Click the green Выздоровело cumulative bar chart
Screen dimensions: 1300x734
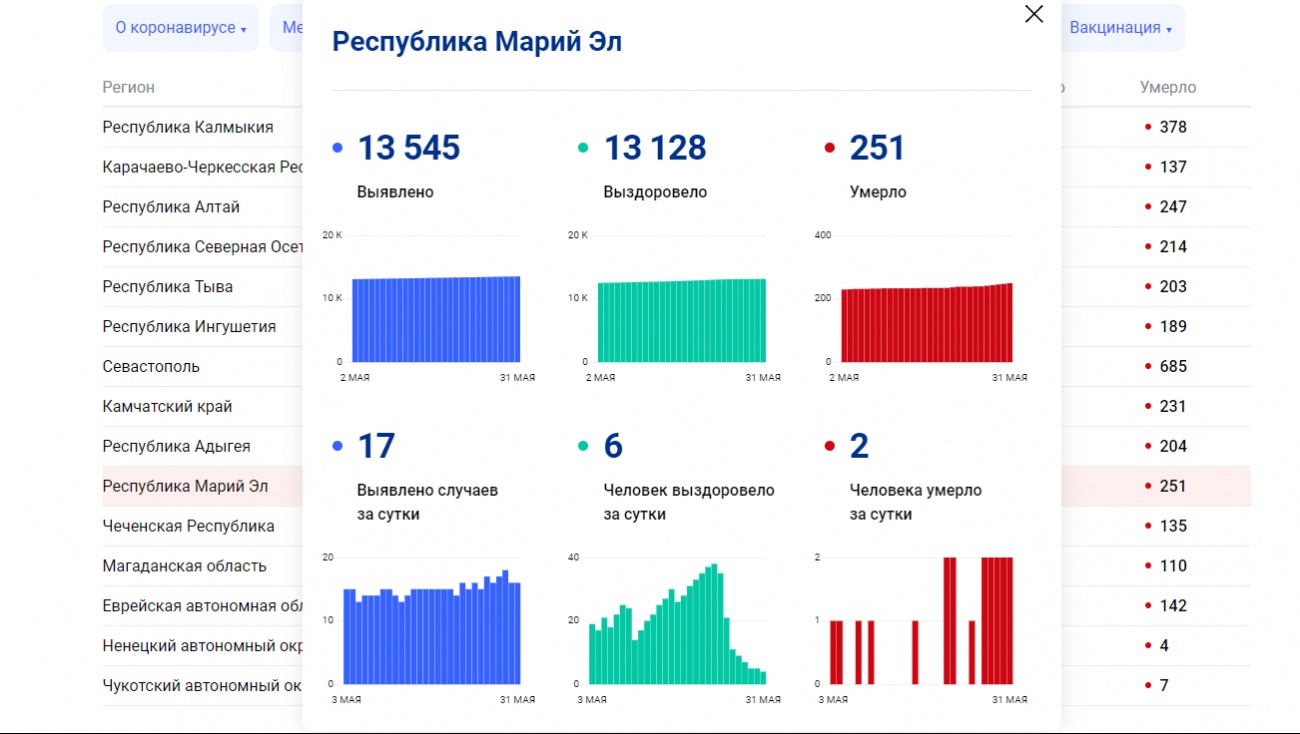pos(681,320)
